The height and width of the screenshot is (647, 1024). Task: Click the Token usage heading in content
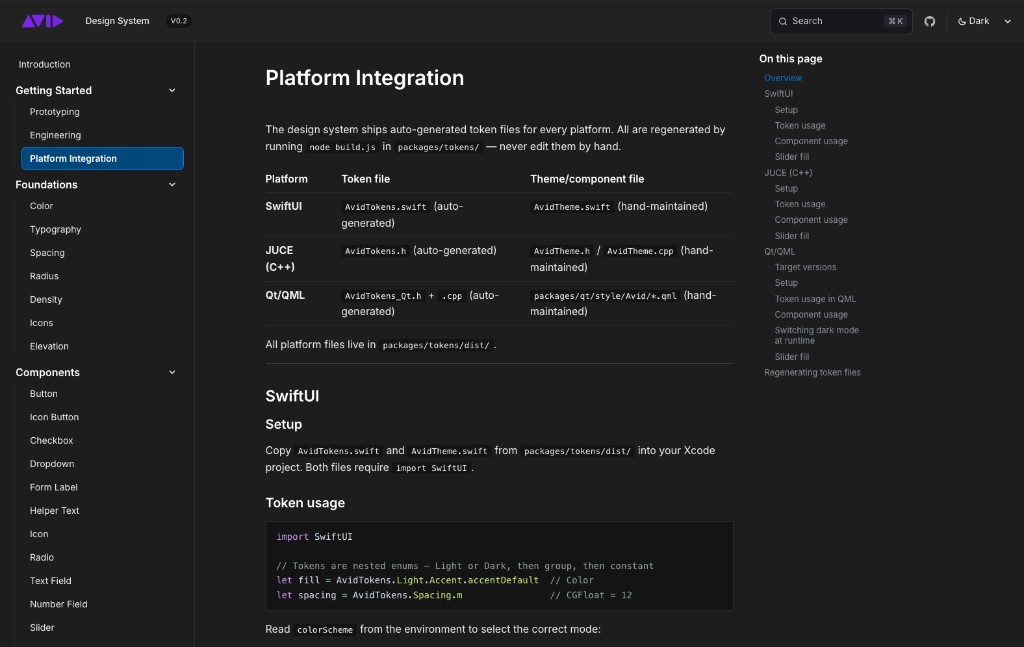click(305, 503)
